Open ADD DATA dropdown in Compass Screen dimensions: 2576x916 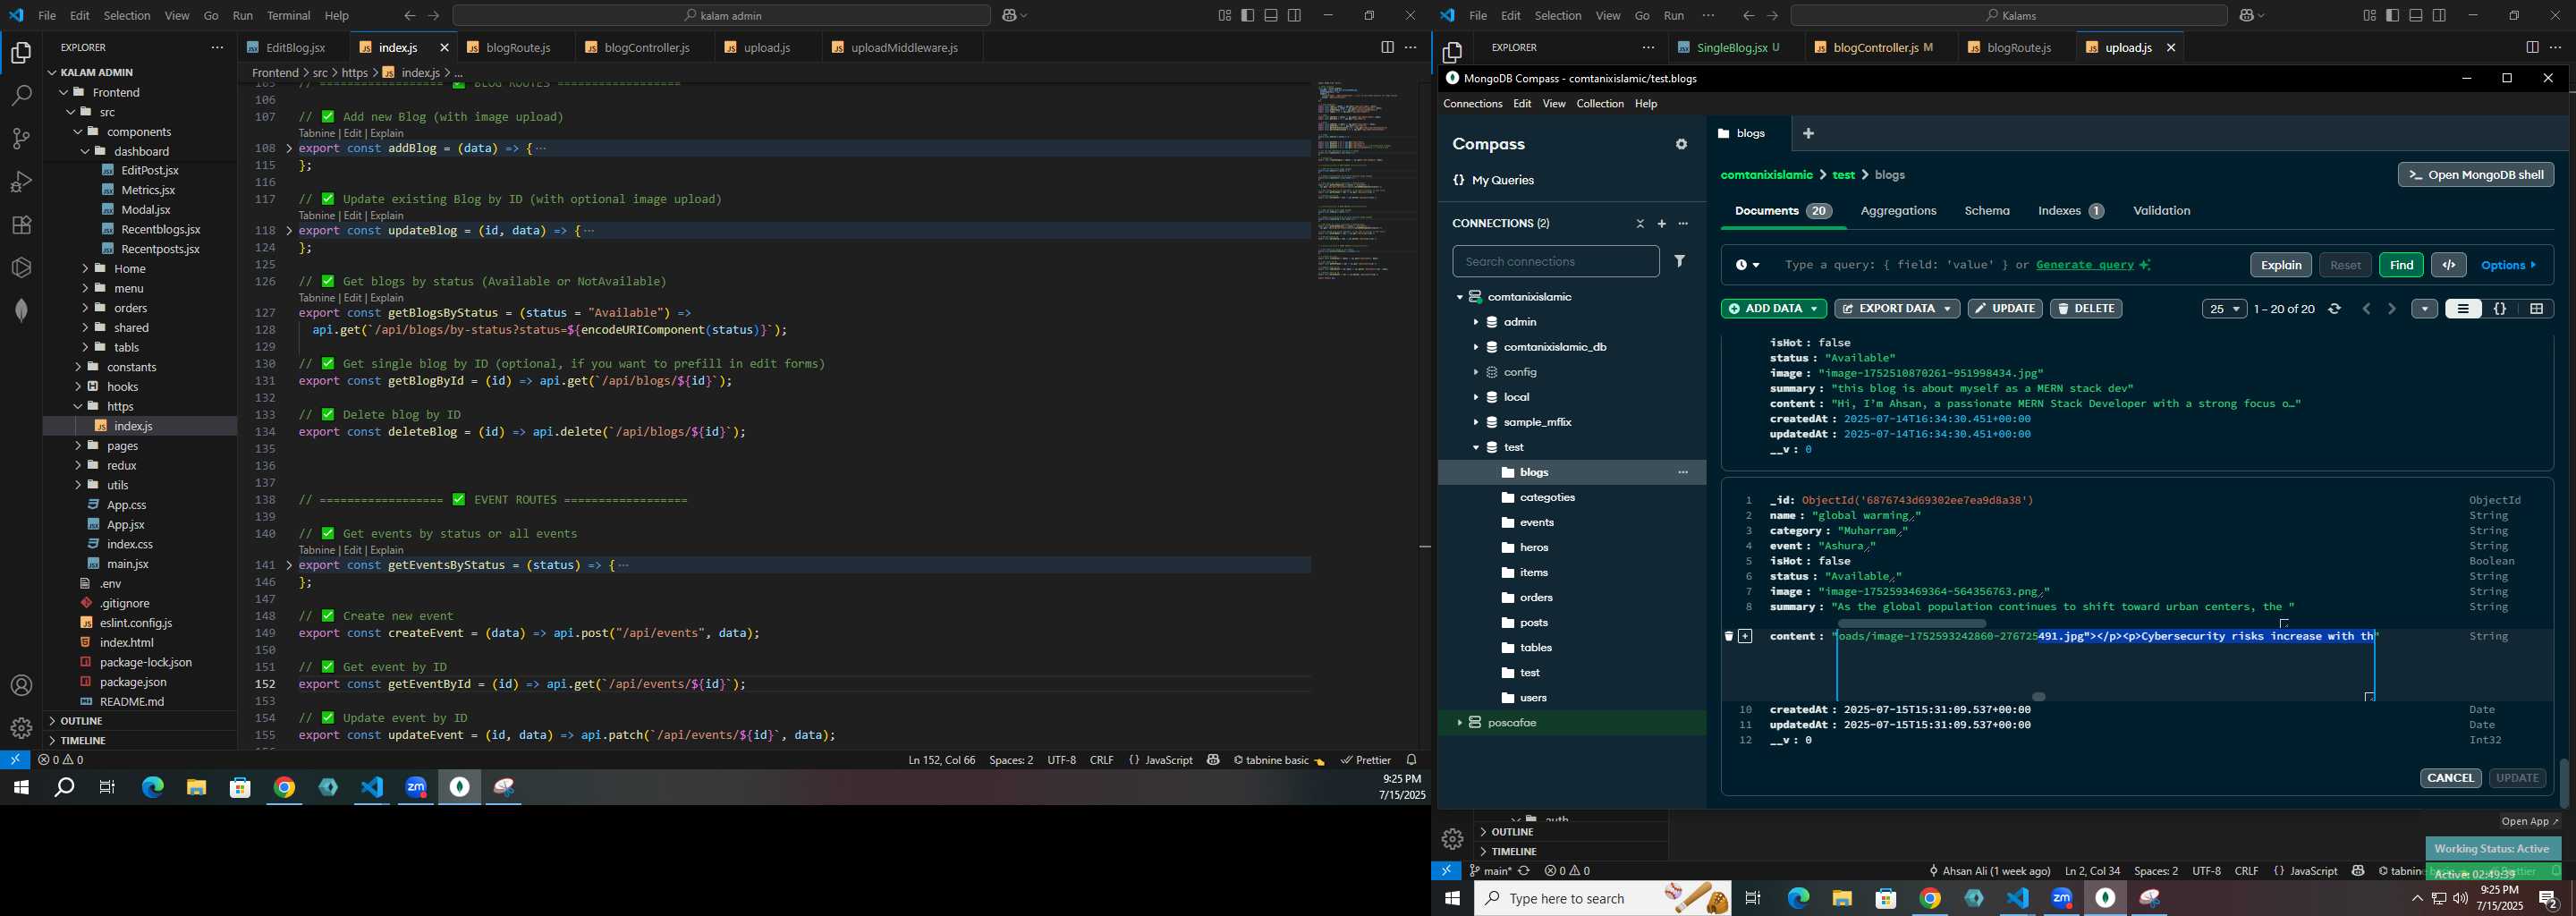1774,309
